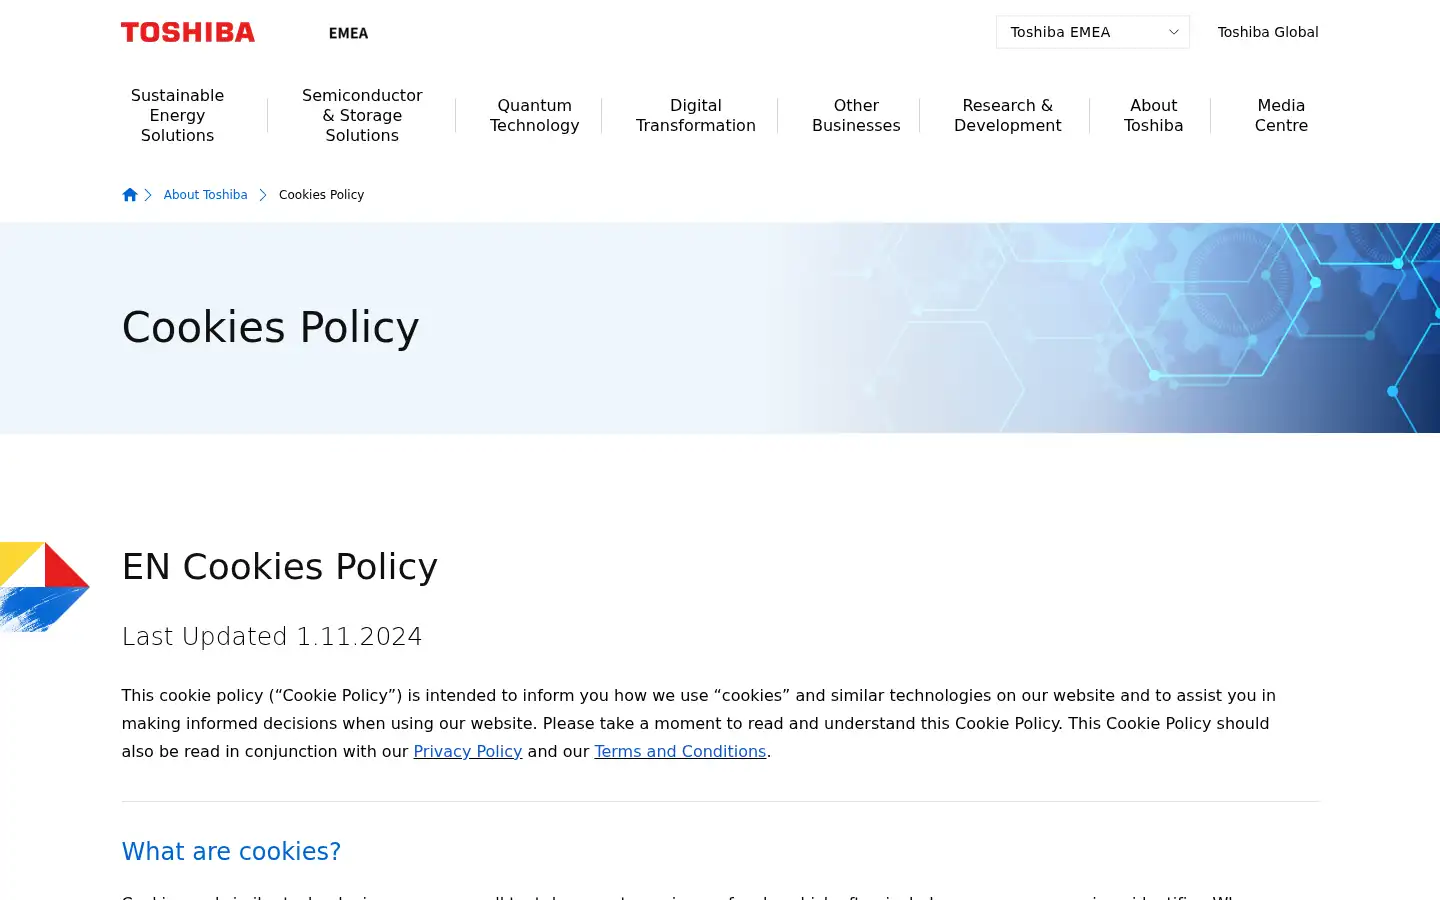Follow the Privacy Policy link
Viewport: 1440px width, 900px height.
(468, 751)
